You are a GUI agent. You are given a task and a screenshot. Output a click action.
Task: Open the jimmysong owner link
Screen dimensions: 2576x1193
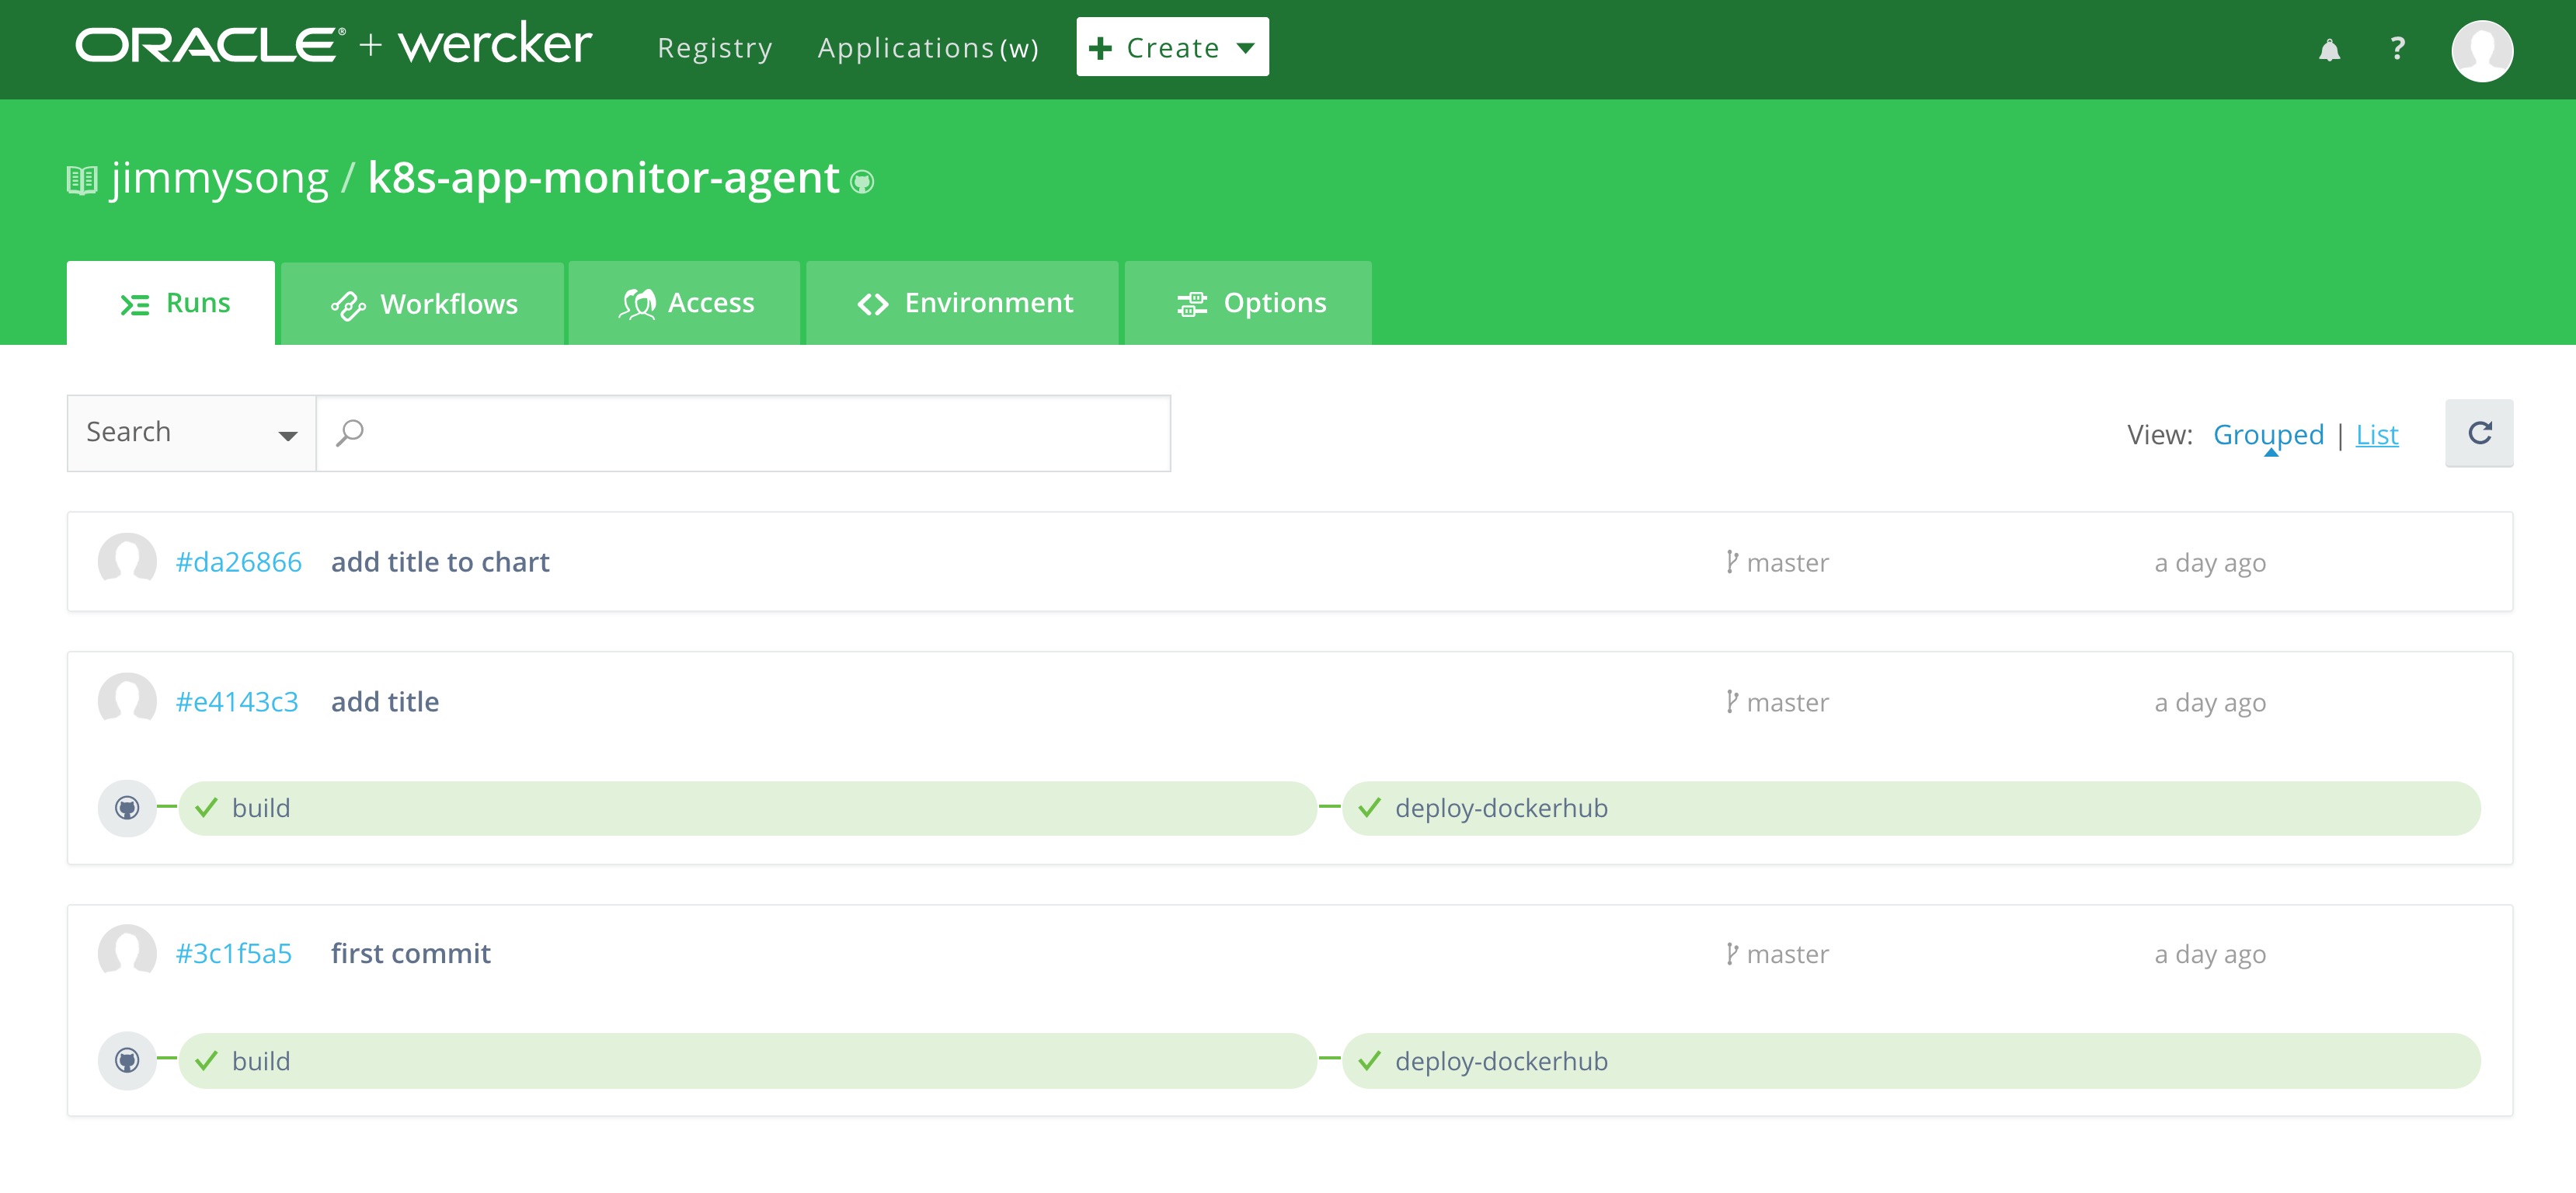[219, 179]
